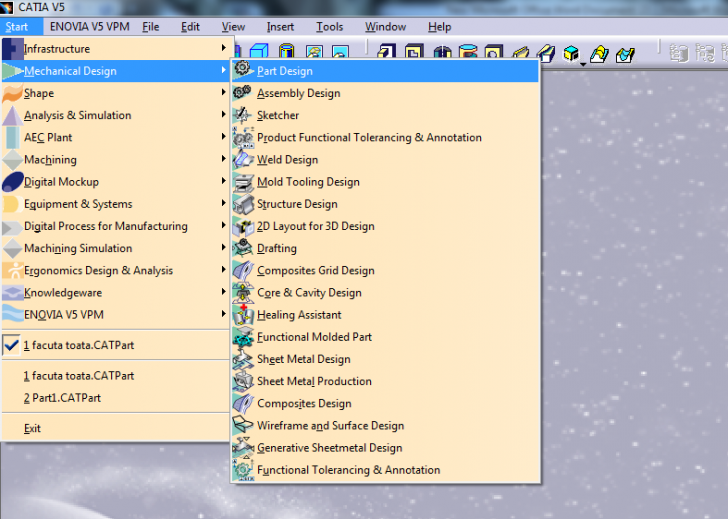Click the Assembly Design gears icon
The height and width of the screenshot is (519, 728).
[x=243, y=92]
